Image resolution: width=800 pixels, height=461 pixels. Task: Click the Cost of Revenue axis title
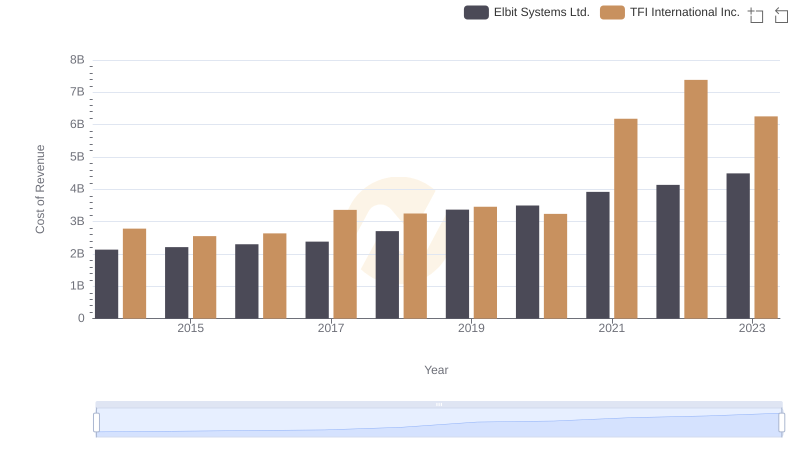pyautogui.click(x=40, y=189)
